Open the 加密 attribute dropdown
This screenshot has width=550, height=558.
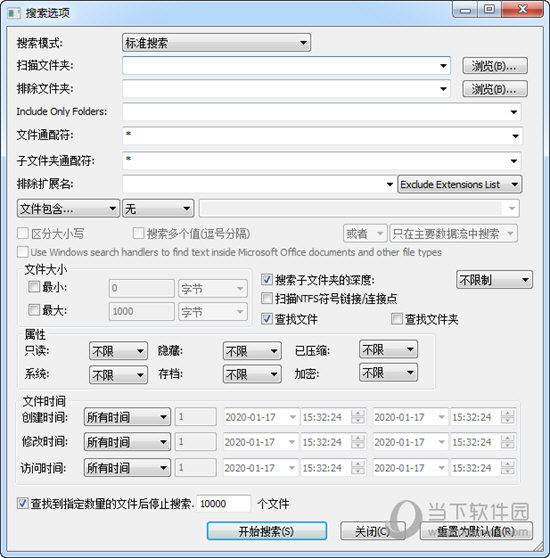pyautogui.click(x=388, y=373)
